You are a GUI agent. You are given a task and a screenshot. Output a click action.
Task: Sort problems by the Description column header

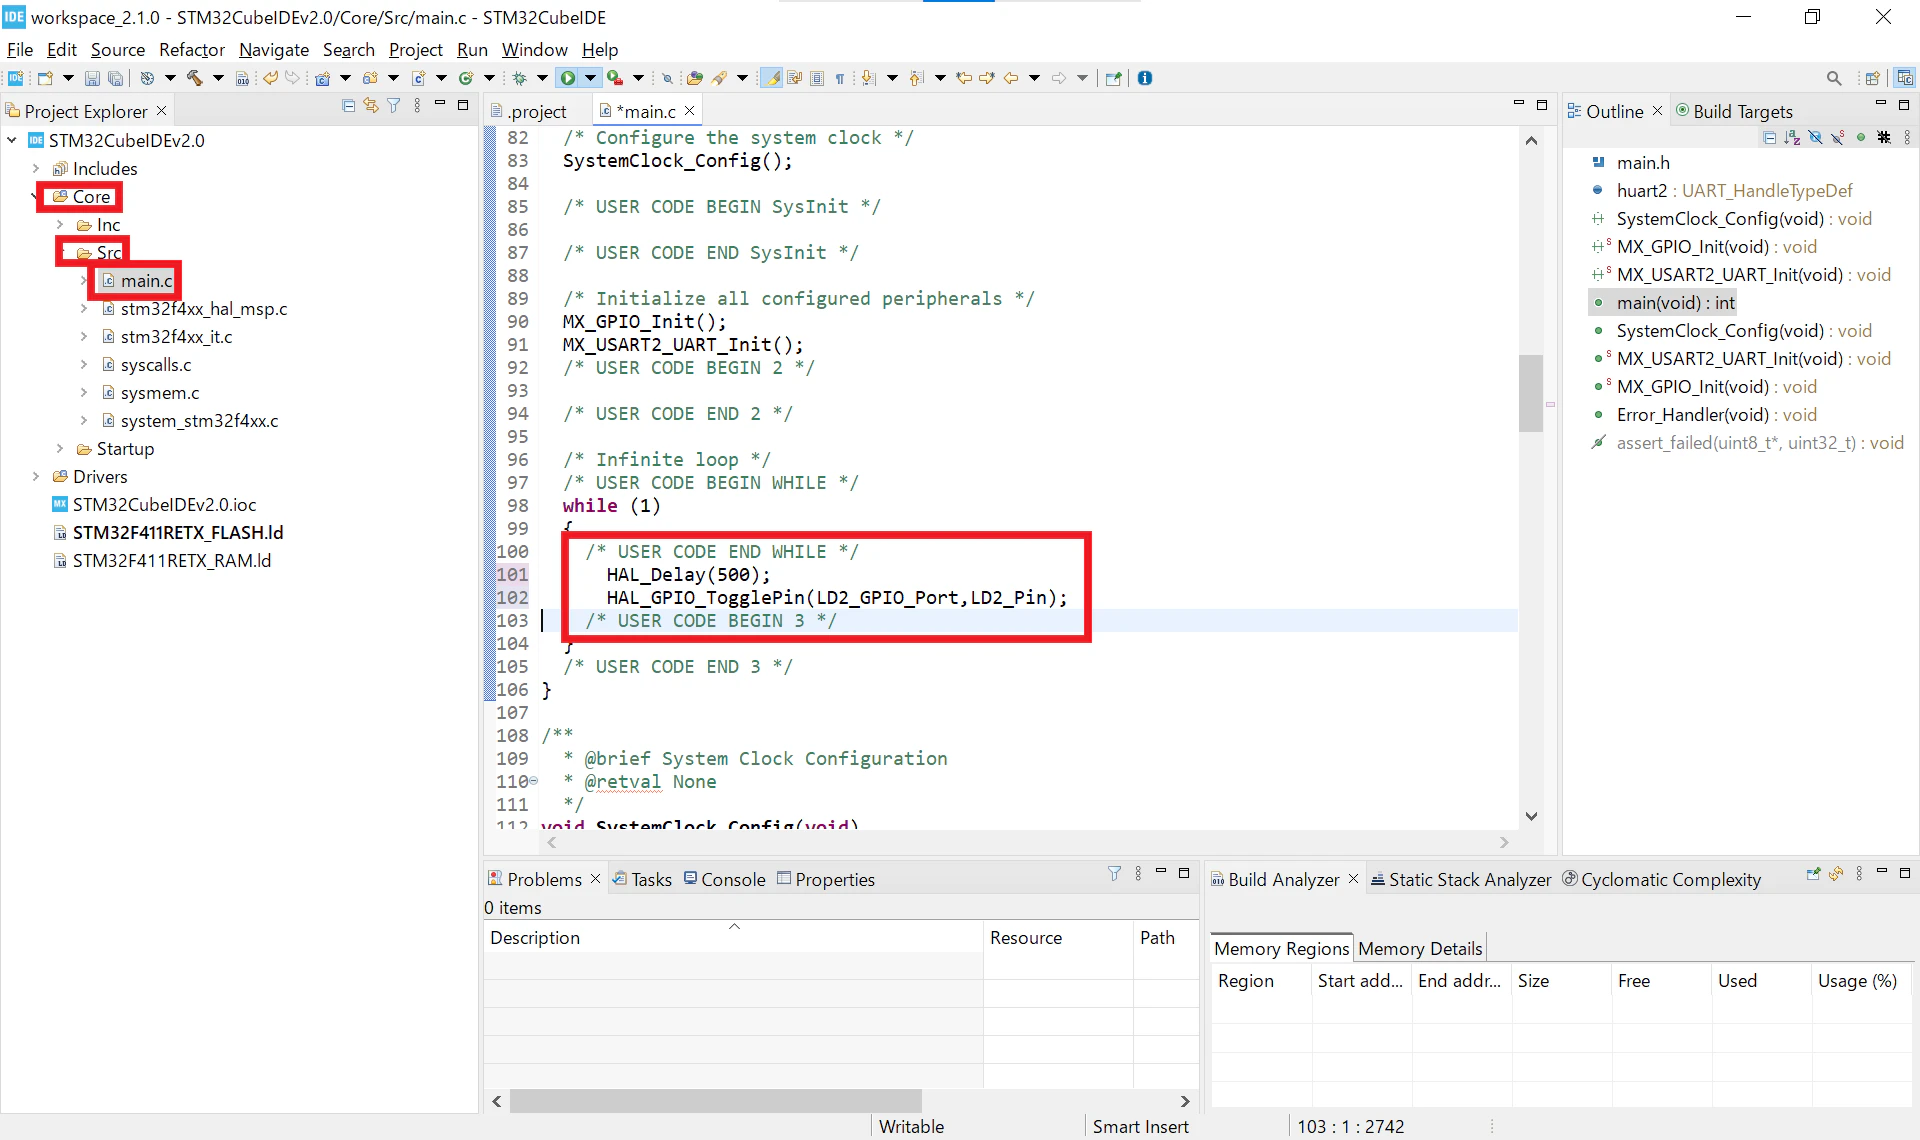pos(733,938)
